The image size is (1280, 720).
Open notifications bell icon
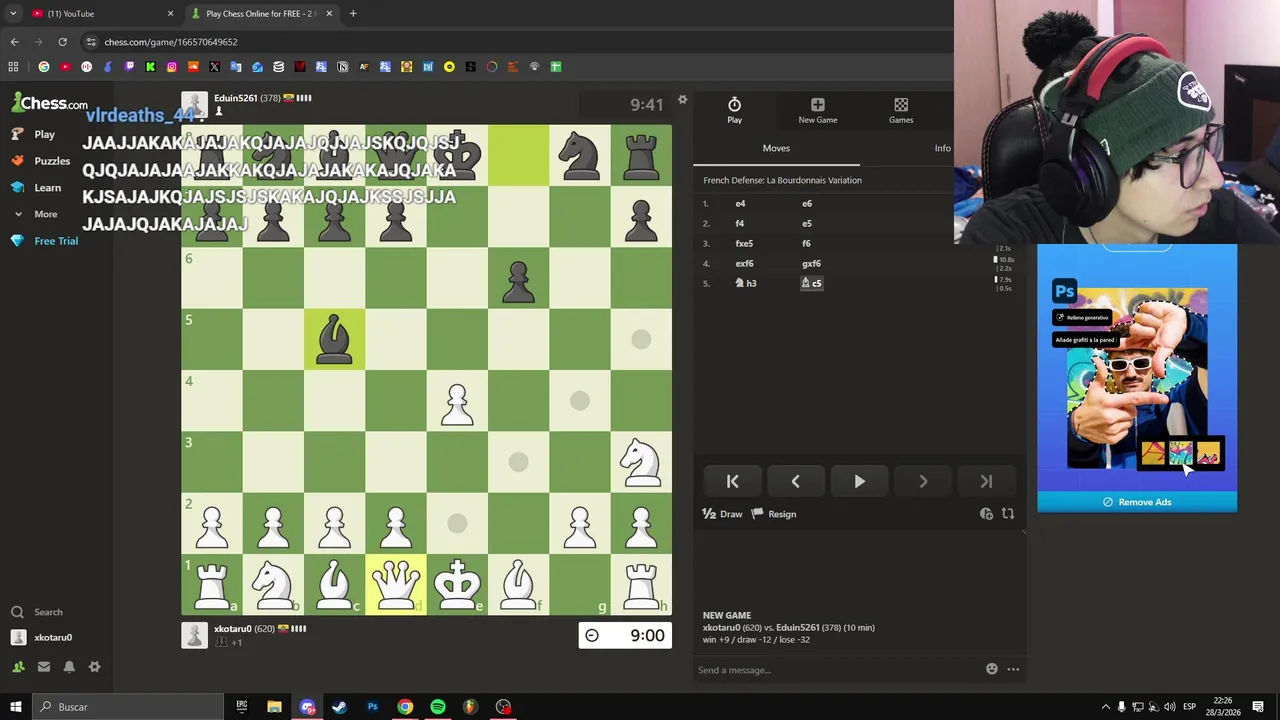tap(69, 667)
